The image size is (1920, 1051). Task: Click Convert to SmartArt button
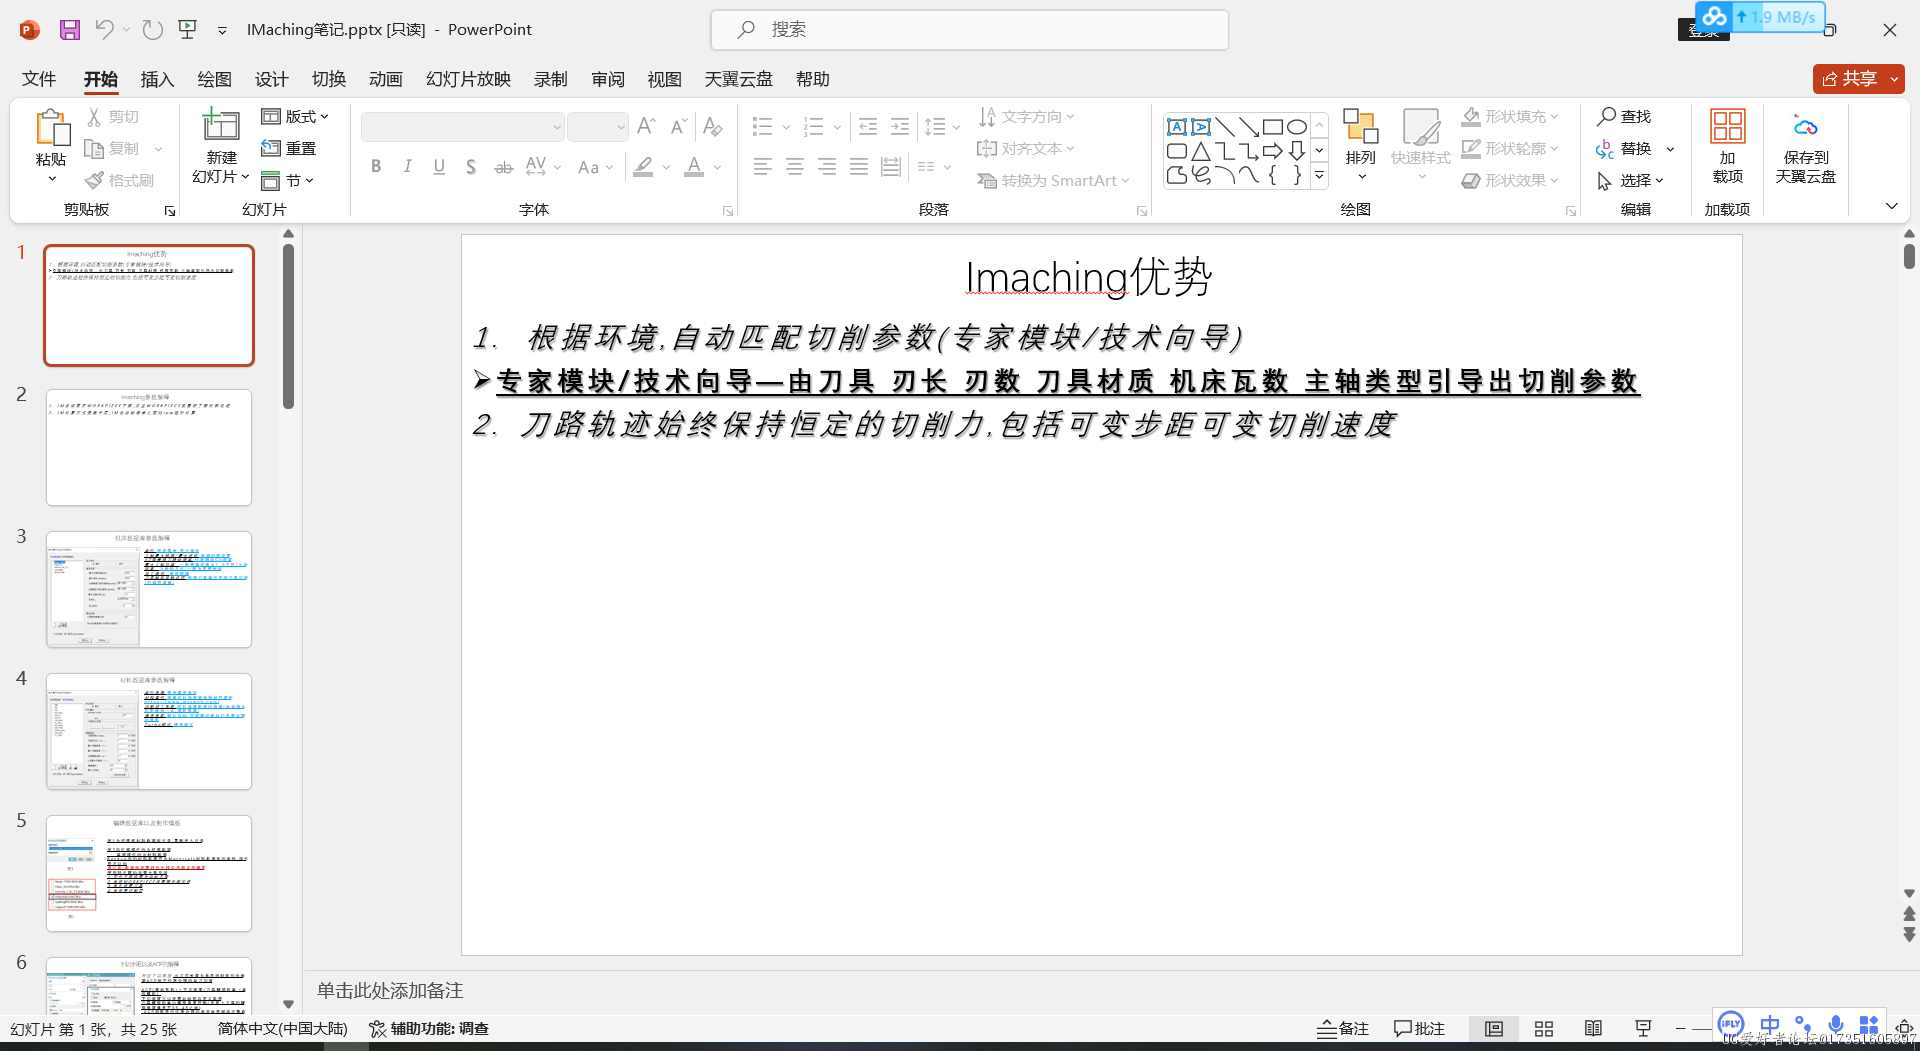coord(1054,181)
